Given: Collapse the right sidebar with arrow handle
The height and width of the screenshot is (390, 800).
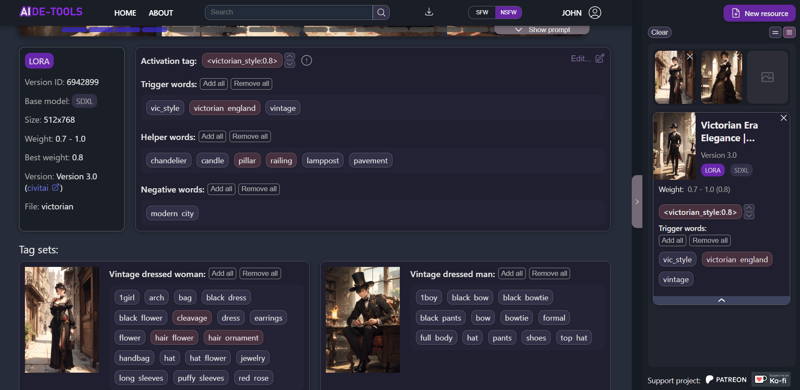Looking at the screenshot, I should 637,201.
